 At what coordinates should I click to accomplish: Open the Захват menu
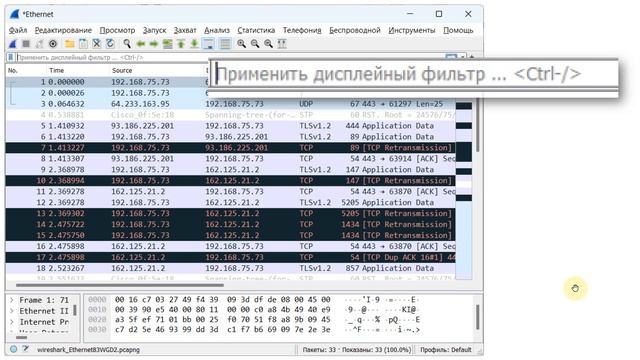coord(185,30)
